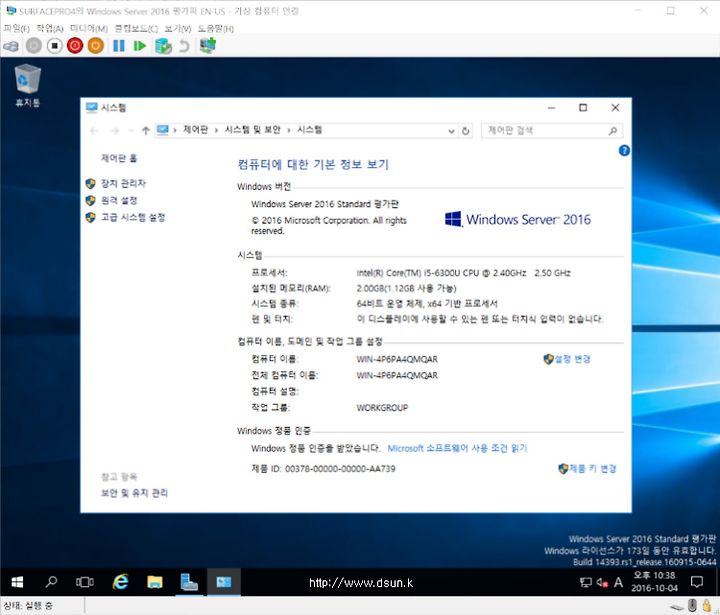
Task: Click 설정 변경 link
Action: (x=572, y=359)
